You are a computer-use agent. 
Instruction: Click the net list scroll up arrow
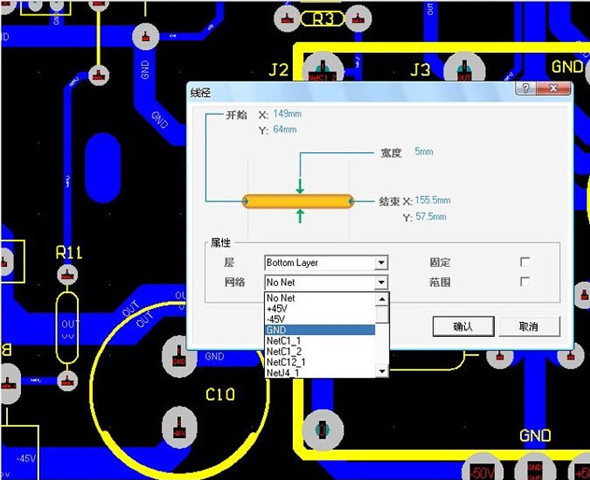[x=382, y=299]
